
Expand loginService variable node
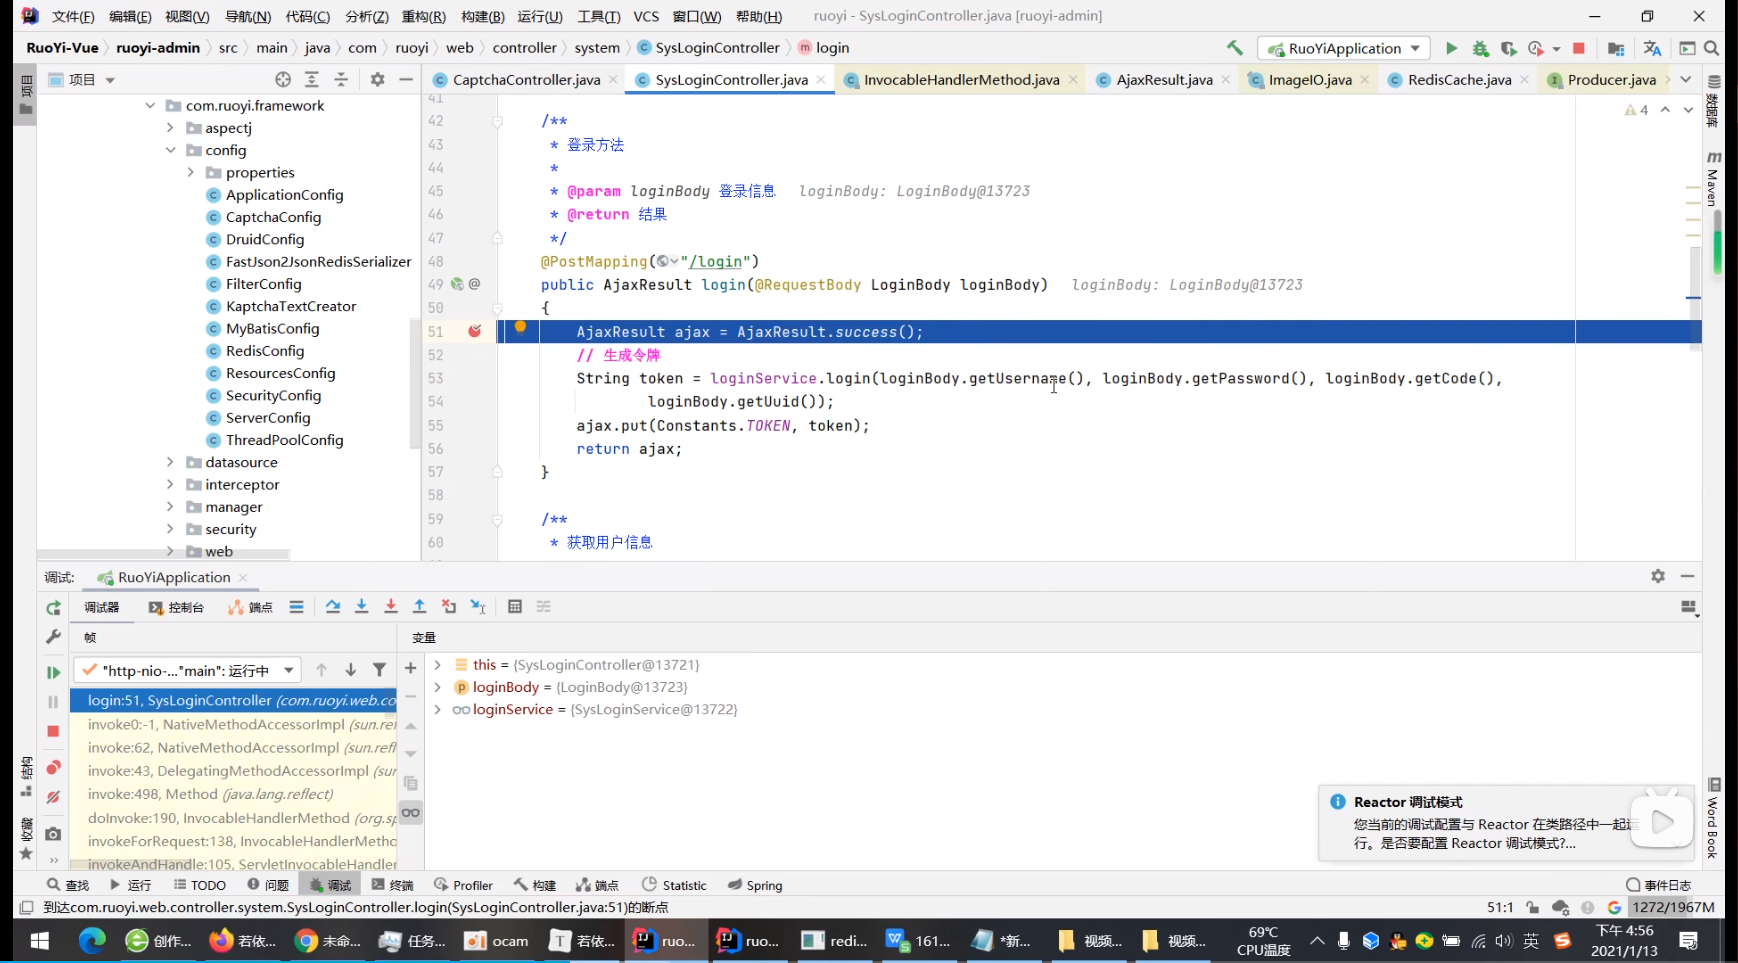coord(437,709)
